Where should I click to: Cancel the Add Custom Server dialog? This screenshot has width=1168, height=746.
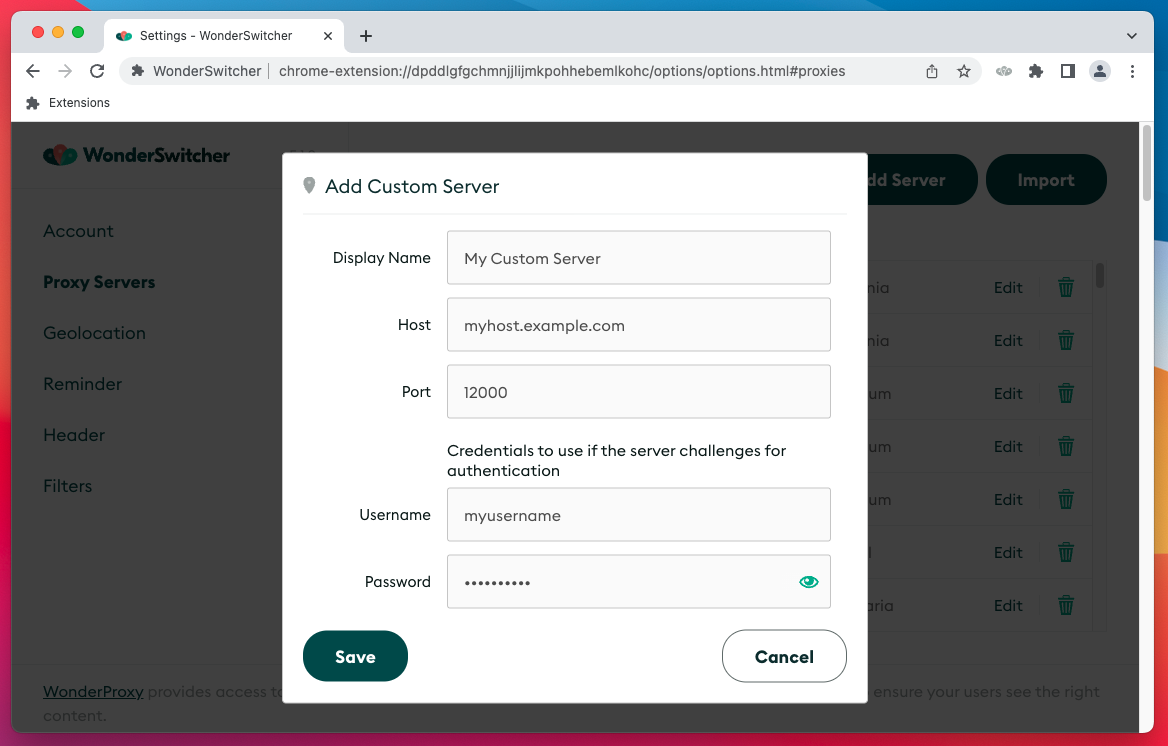pyautogui.click(x=784, y=656)
